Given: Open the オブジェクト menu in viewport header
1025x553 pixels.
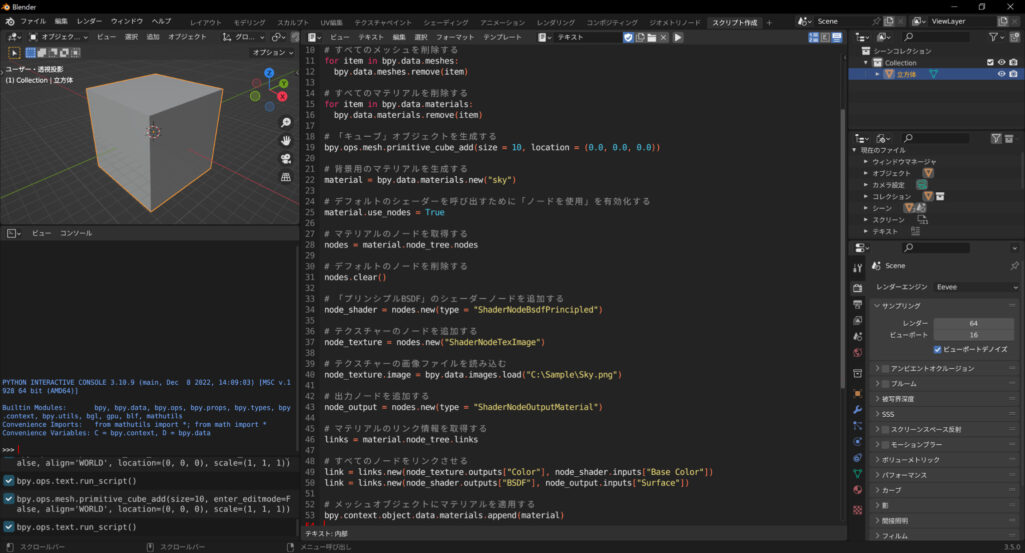Looking at the screenshot, I should coord(187,37).
